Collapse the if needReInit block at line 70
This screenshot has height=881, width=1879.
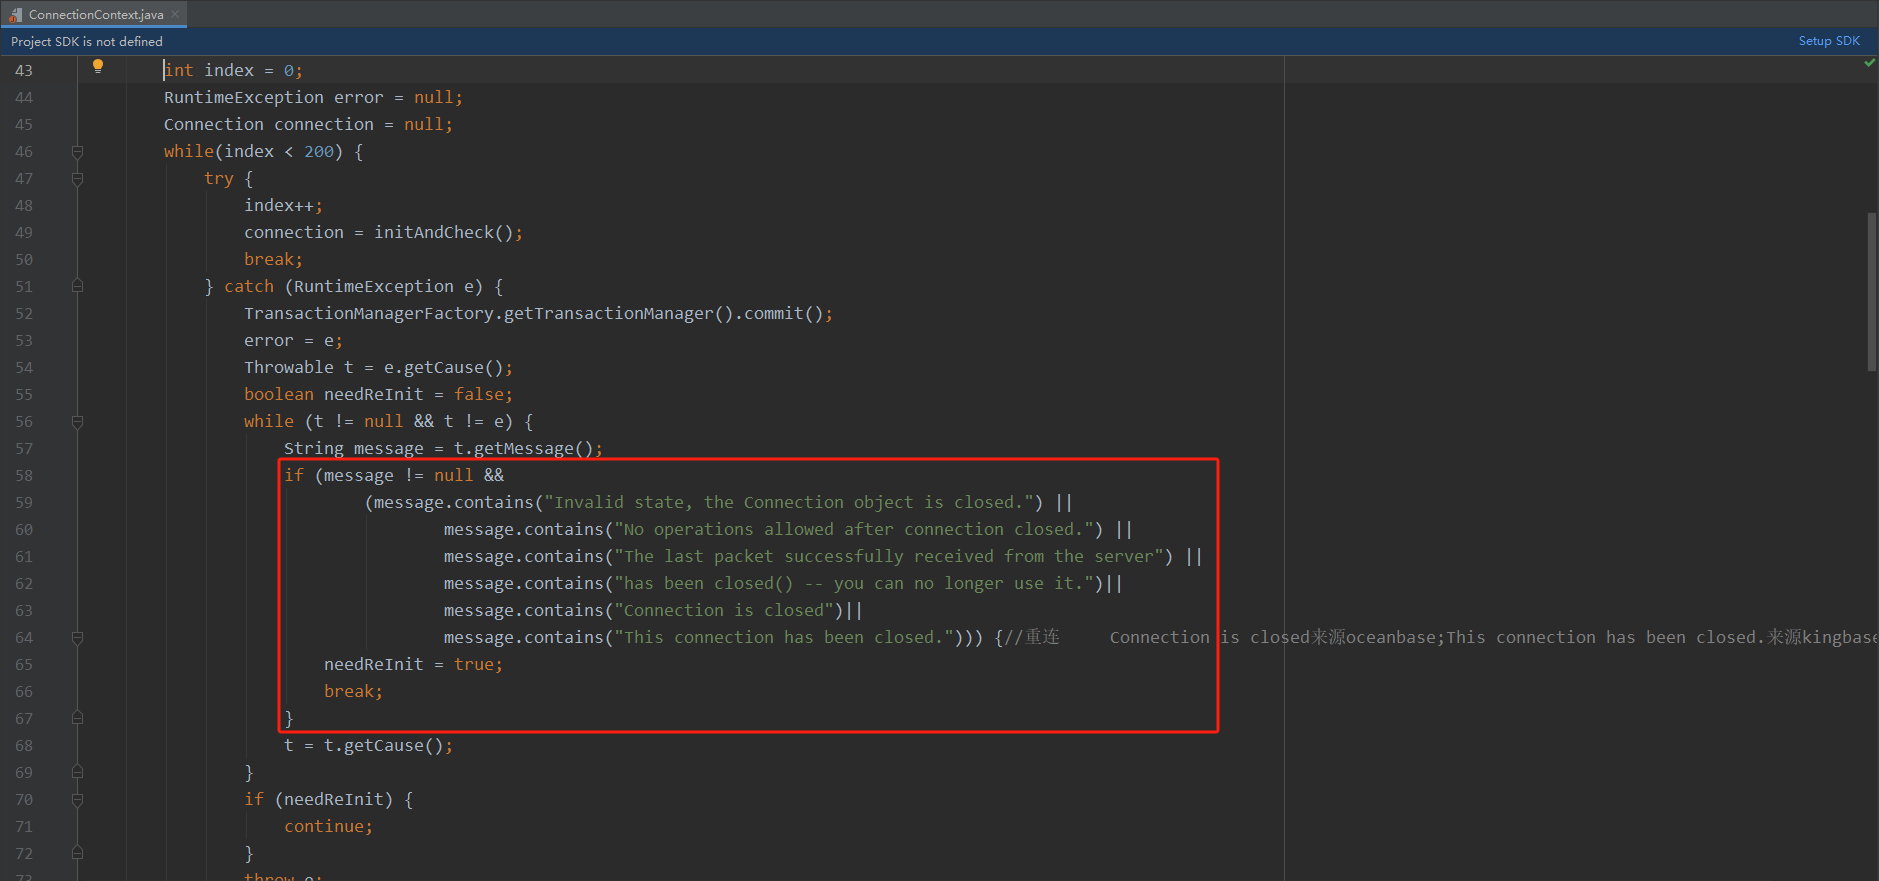(77, 800)
